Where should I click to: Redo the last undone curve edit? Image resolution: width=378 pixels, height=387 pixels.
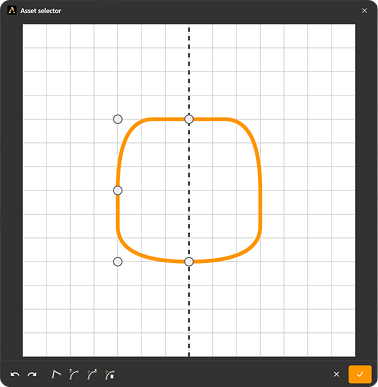tap(32, 375)
